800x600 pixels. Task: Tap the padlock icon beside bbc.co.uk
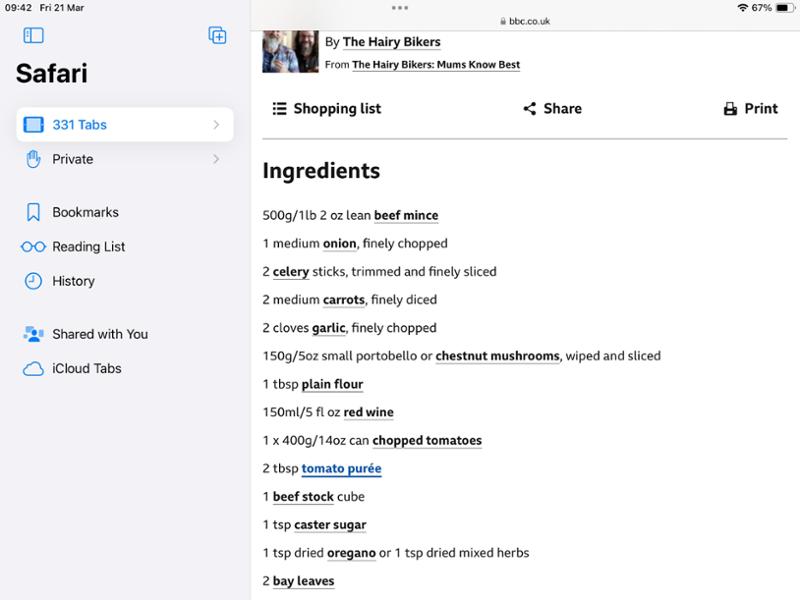(503, 21)
